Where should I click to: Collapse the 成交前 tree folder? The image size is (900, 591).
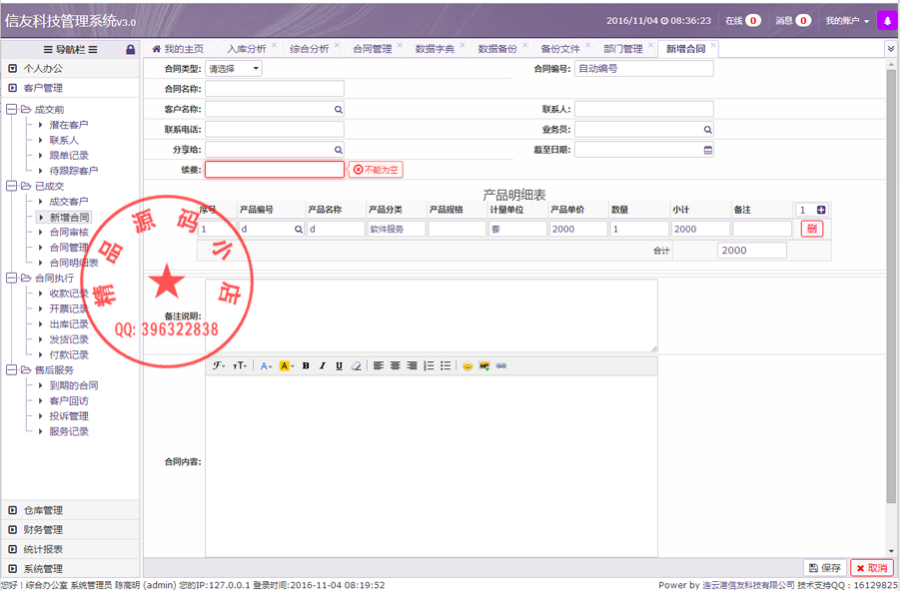[x=11, y=109]
